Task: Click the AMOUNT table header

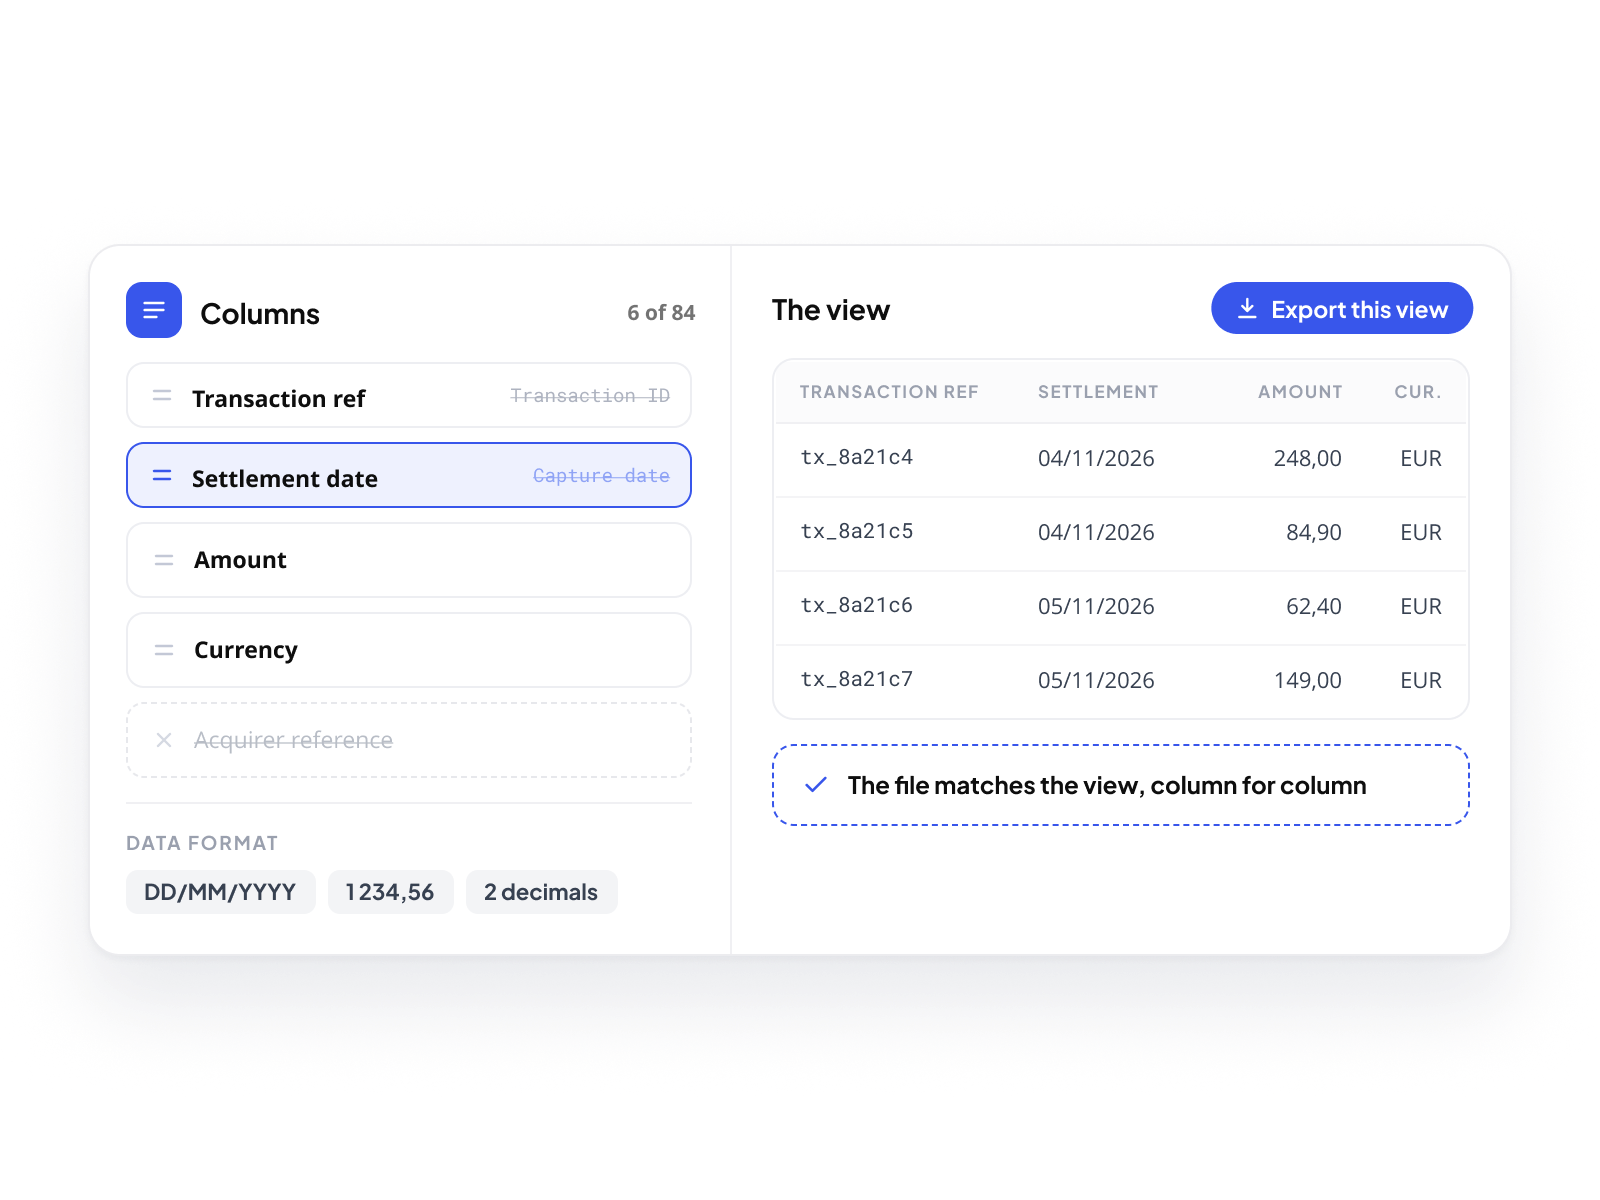Action: (1300, 392)
